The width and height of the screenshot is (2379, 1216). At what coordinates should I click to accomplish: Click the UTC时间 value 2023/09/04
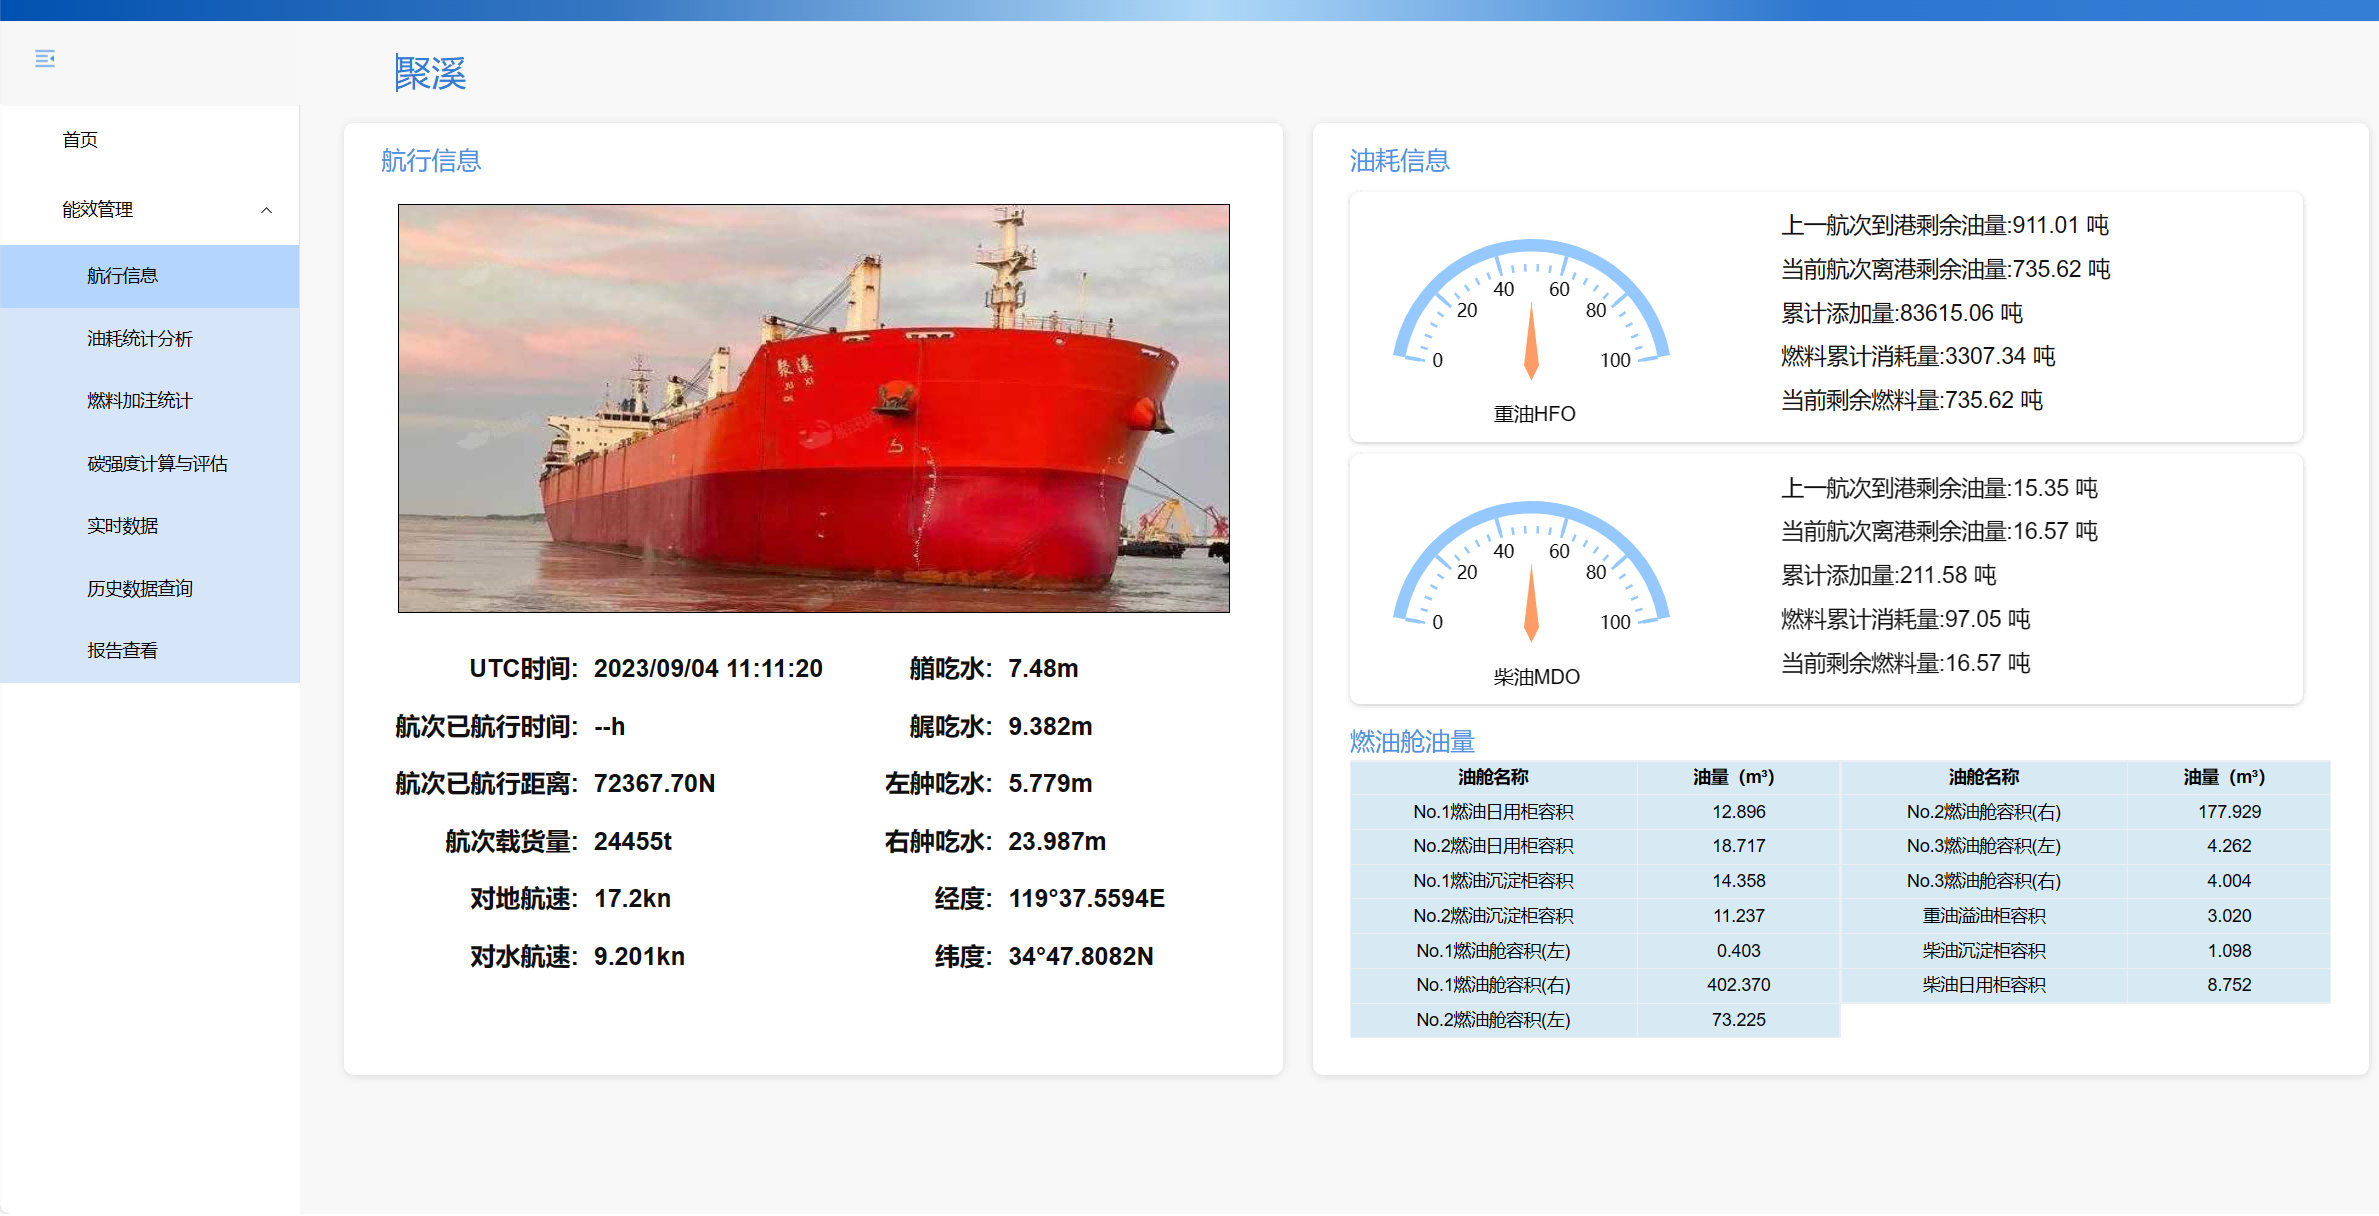coord(707,669)
